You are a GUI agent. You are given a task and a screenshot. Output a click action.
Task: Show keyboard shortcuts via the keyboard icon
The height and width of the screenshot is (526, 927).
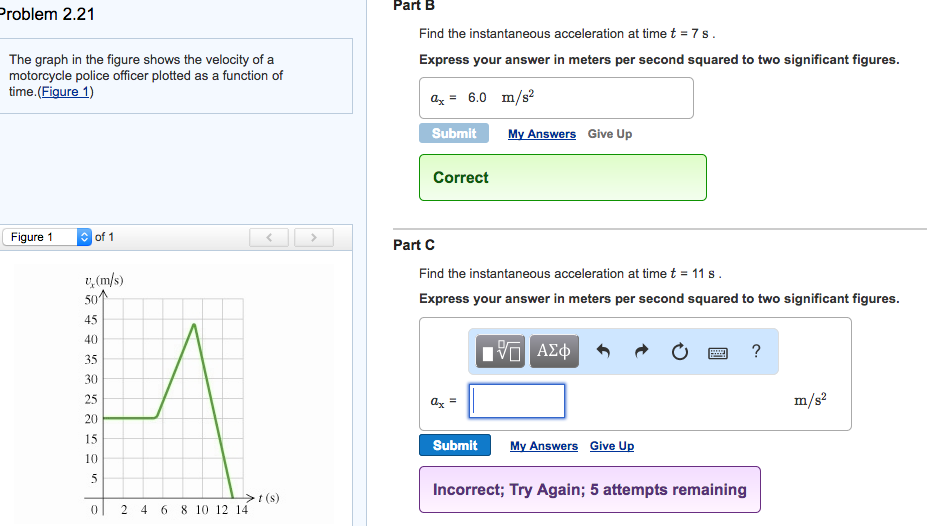(x=717, y=352)
